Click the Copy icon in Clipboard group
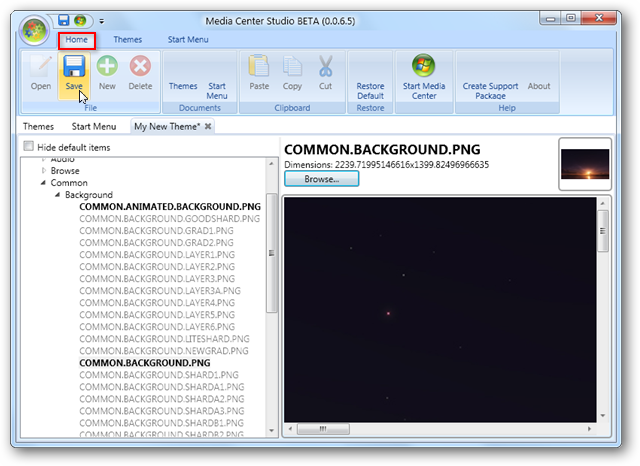Viewport: 640px width, 466px height. point(292,66)
